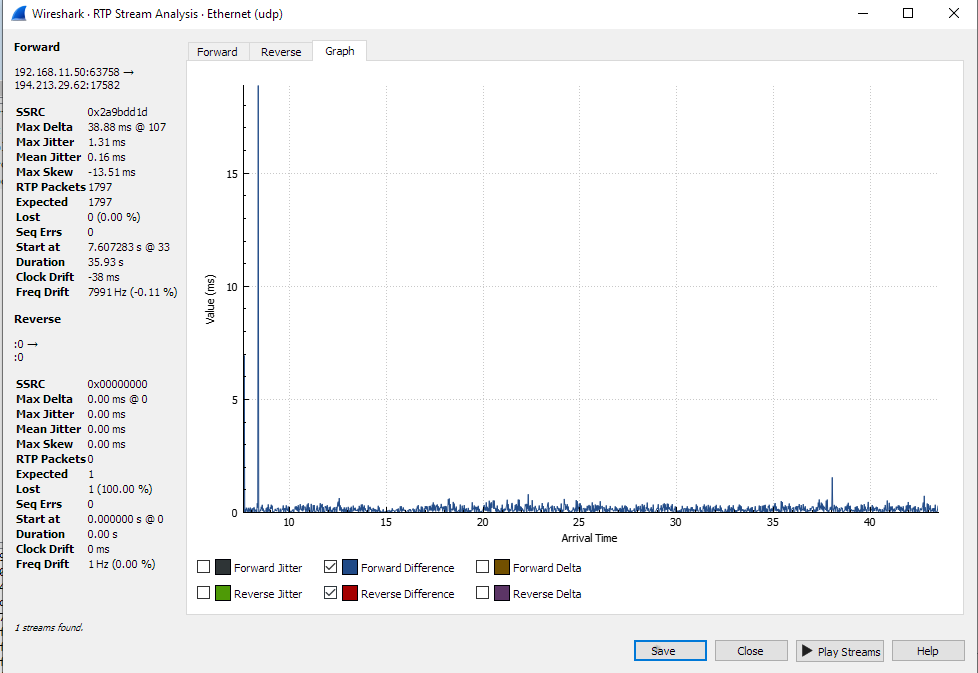Click the small jitter spike near 38 seconds
The width and height of the screenshot is (978, 673).
[x=830, y=488]
